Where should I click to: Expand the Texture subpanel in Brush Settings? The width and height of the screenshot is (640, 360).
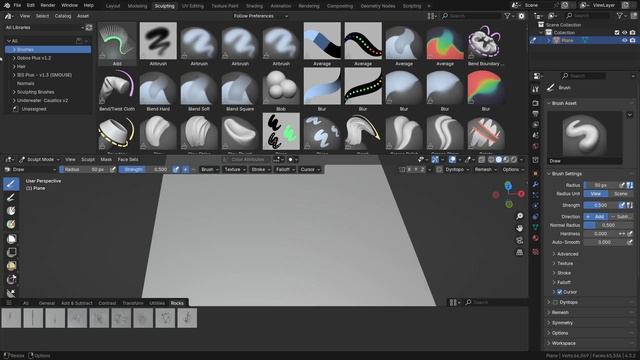pyautogui.click(x=565, y=264)
